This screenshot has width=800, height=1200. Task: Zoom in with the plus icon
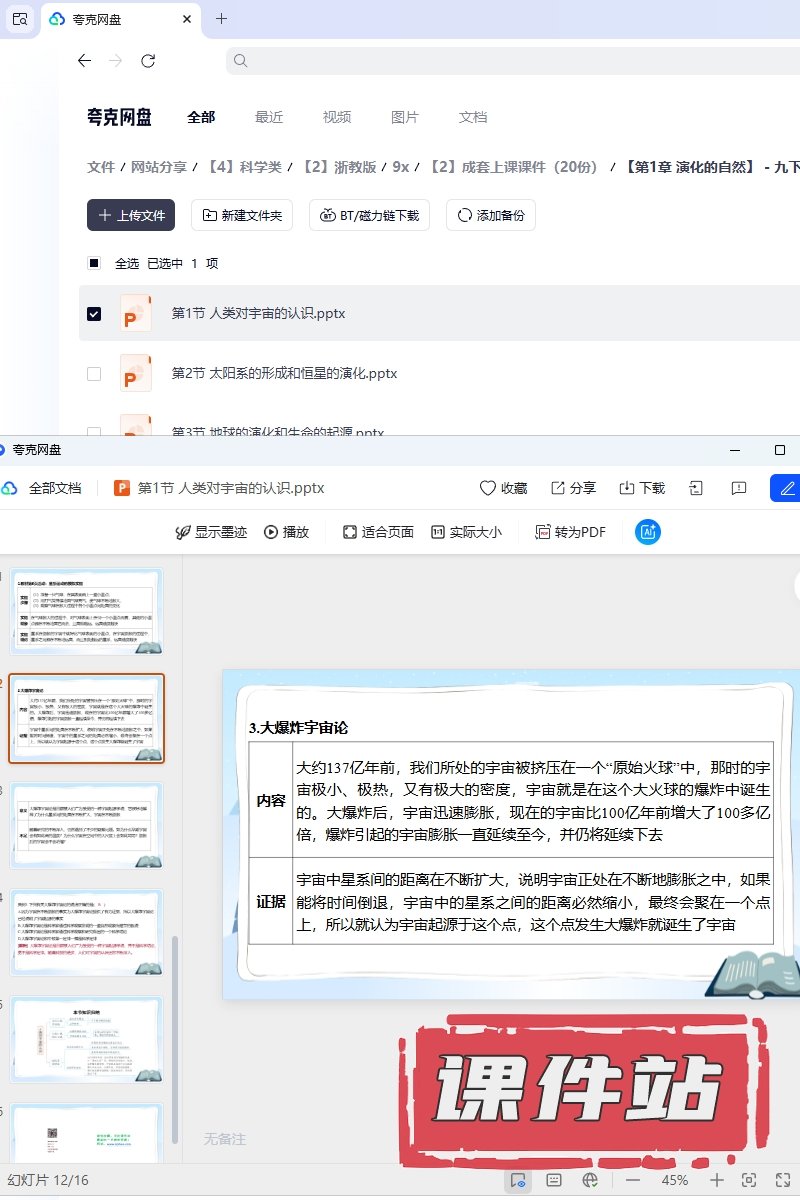coord(716,1180)
